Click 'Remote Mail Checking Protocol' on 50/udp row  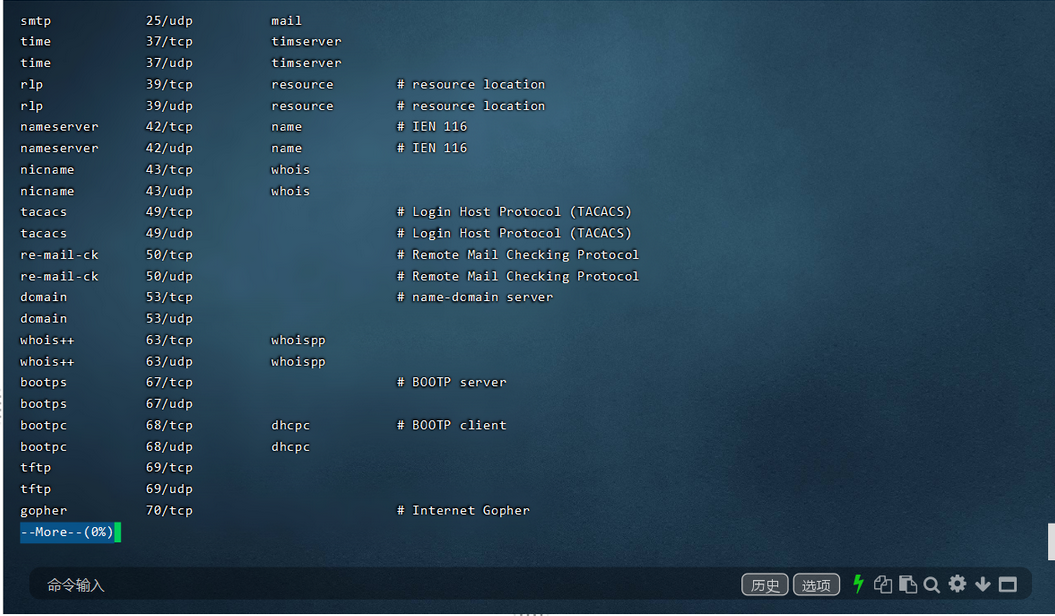(x=525, y=276)
